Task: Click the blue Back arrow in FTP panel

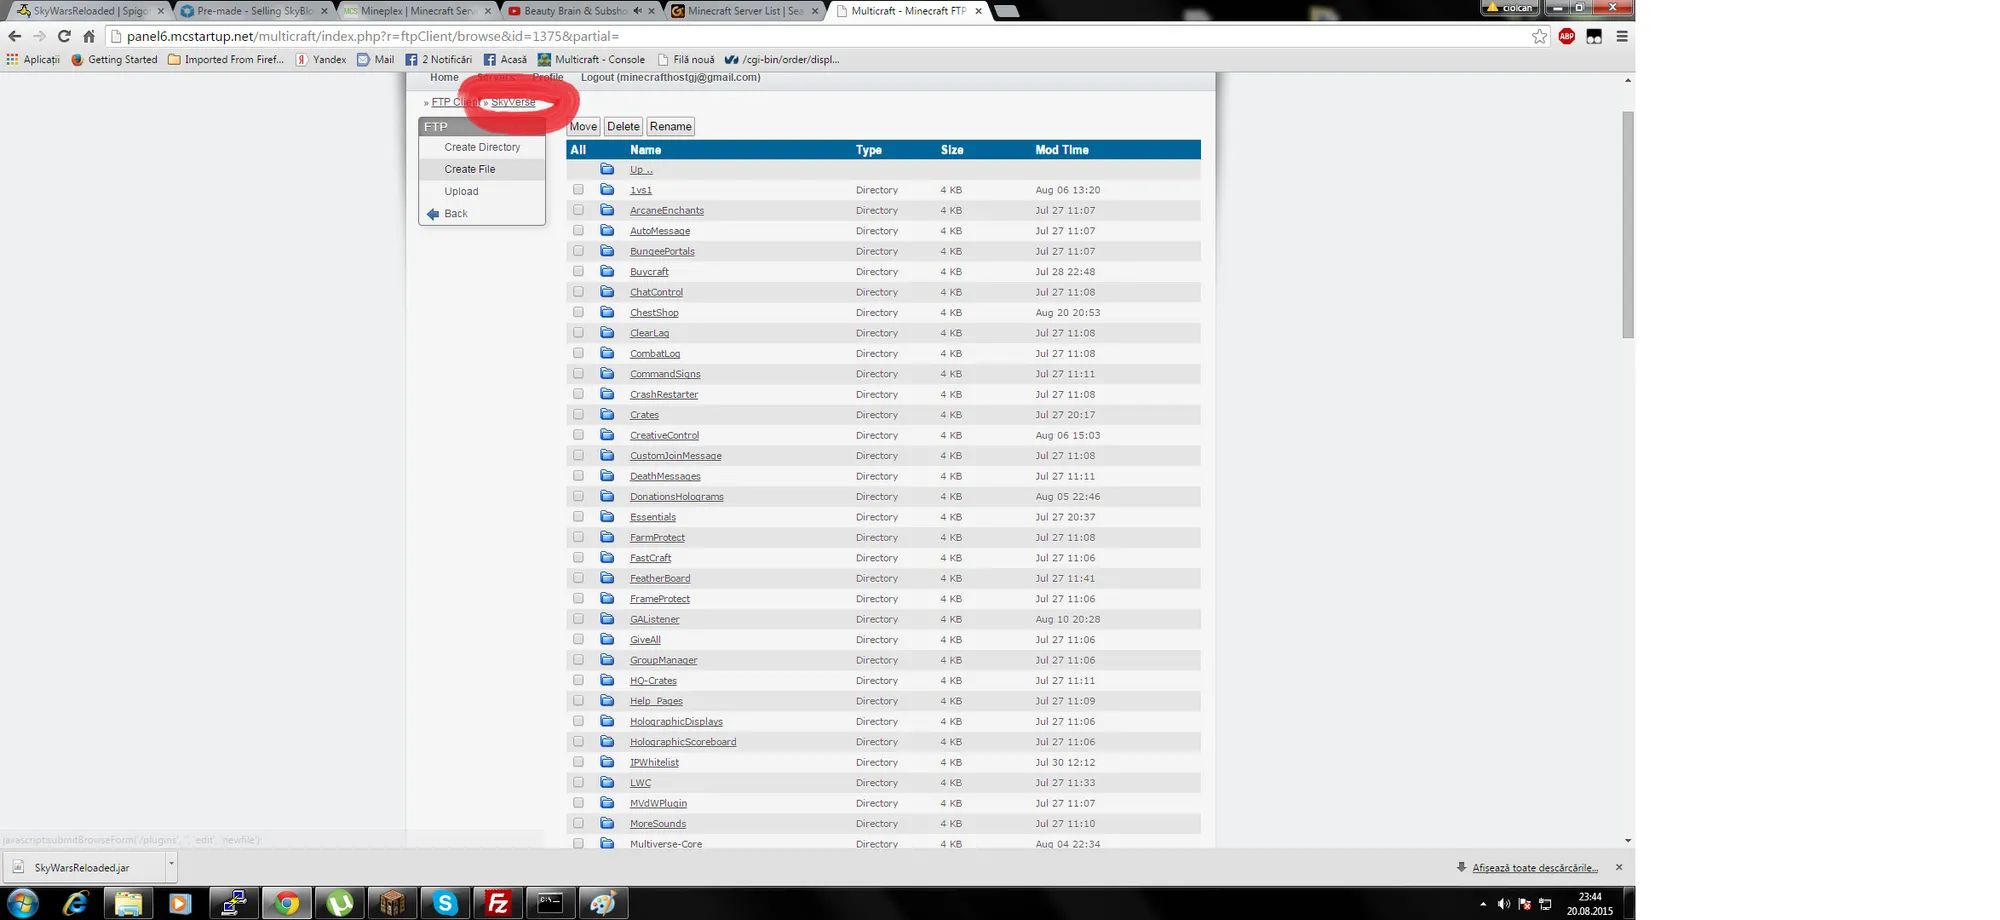Action: tap(433, 214)
